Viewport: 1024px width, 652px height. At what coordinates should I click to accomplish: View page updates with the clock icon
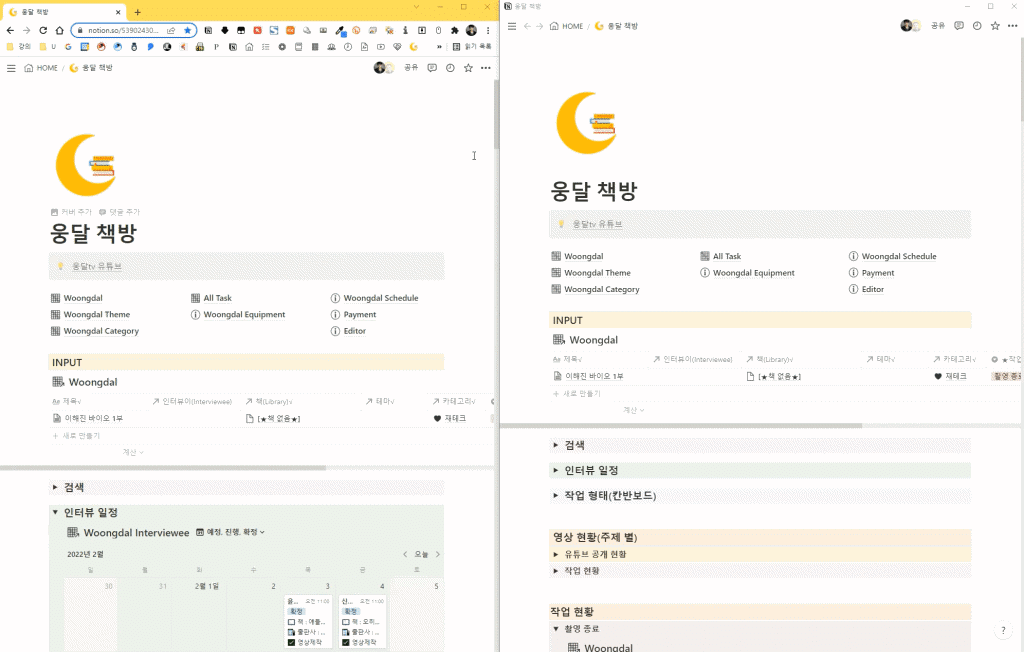tap(977, 25)
